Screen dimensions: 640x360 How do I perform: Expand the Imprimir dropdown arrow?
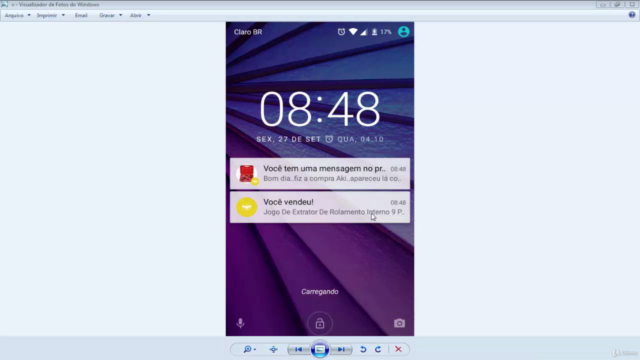point(63,15)
